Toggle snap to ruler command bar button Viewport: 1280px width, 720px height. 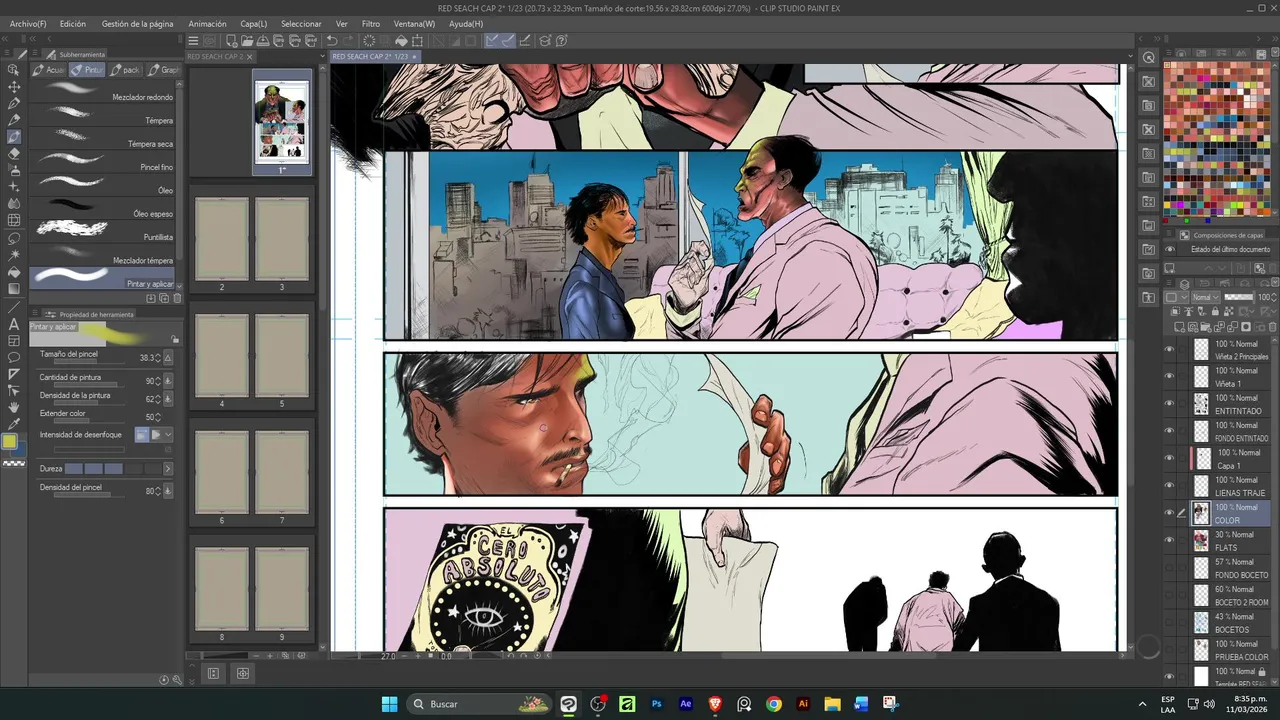pos(492,41)
